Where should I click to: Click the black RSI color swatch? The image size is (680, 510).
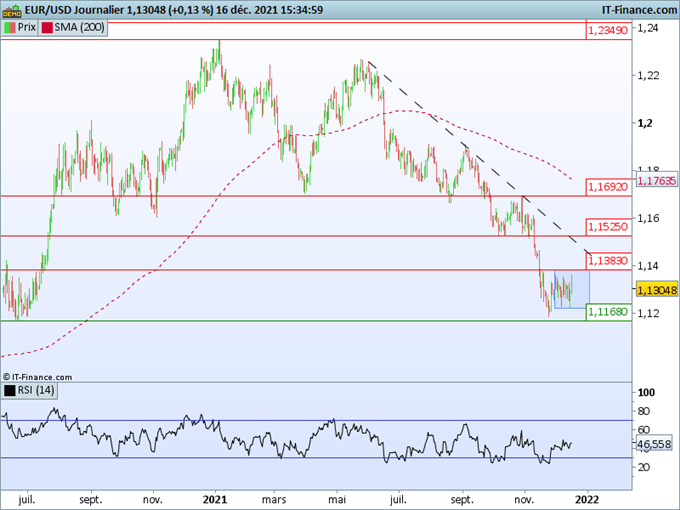coord(10,391)
